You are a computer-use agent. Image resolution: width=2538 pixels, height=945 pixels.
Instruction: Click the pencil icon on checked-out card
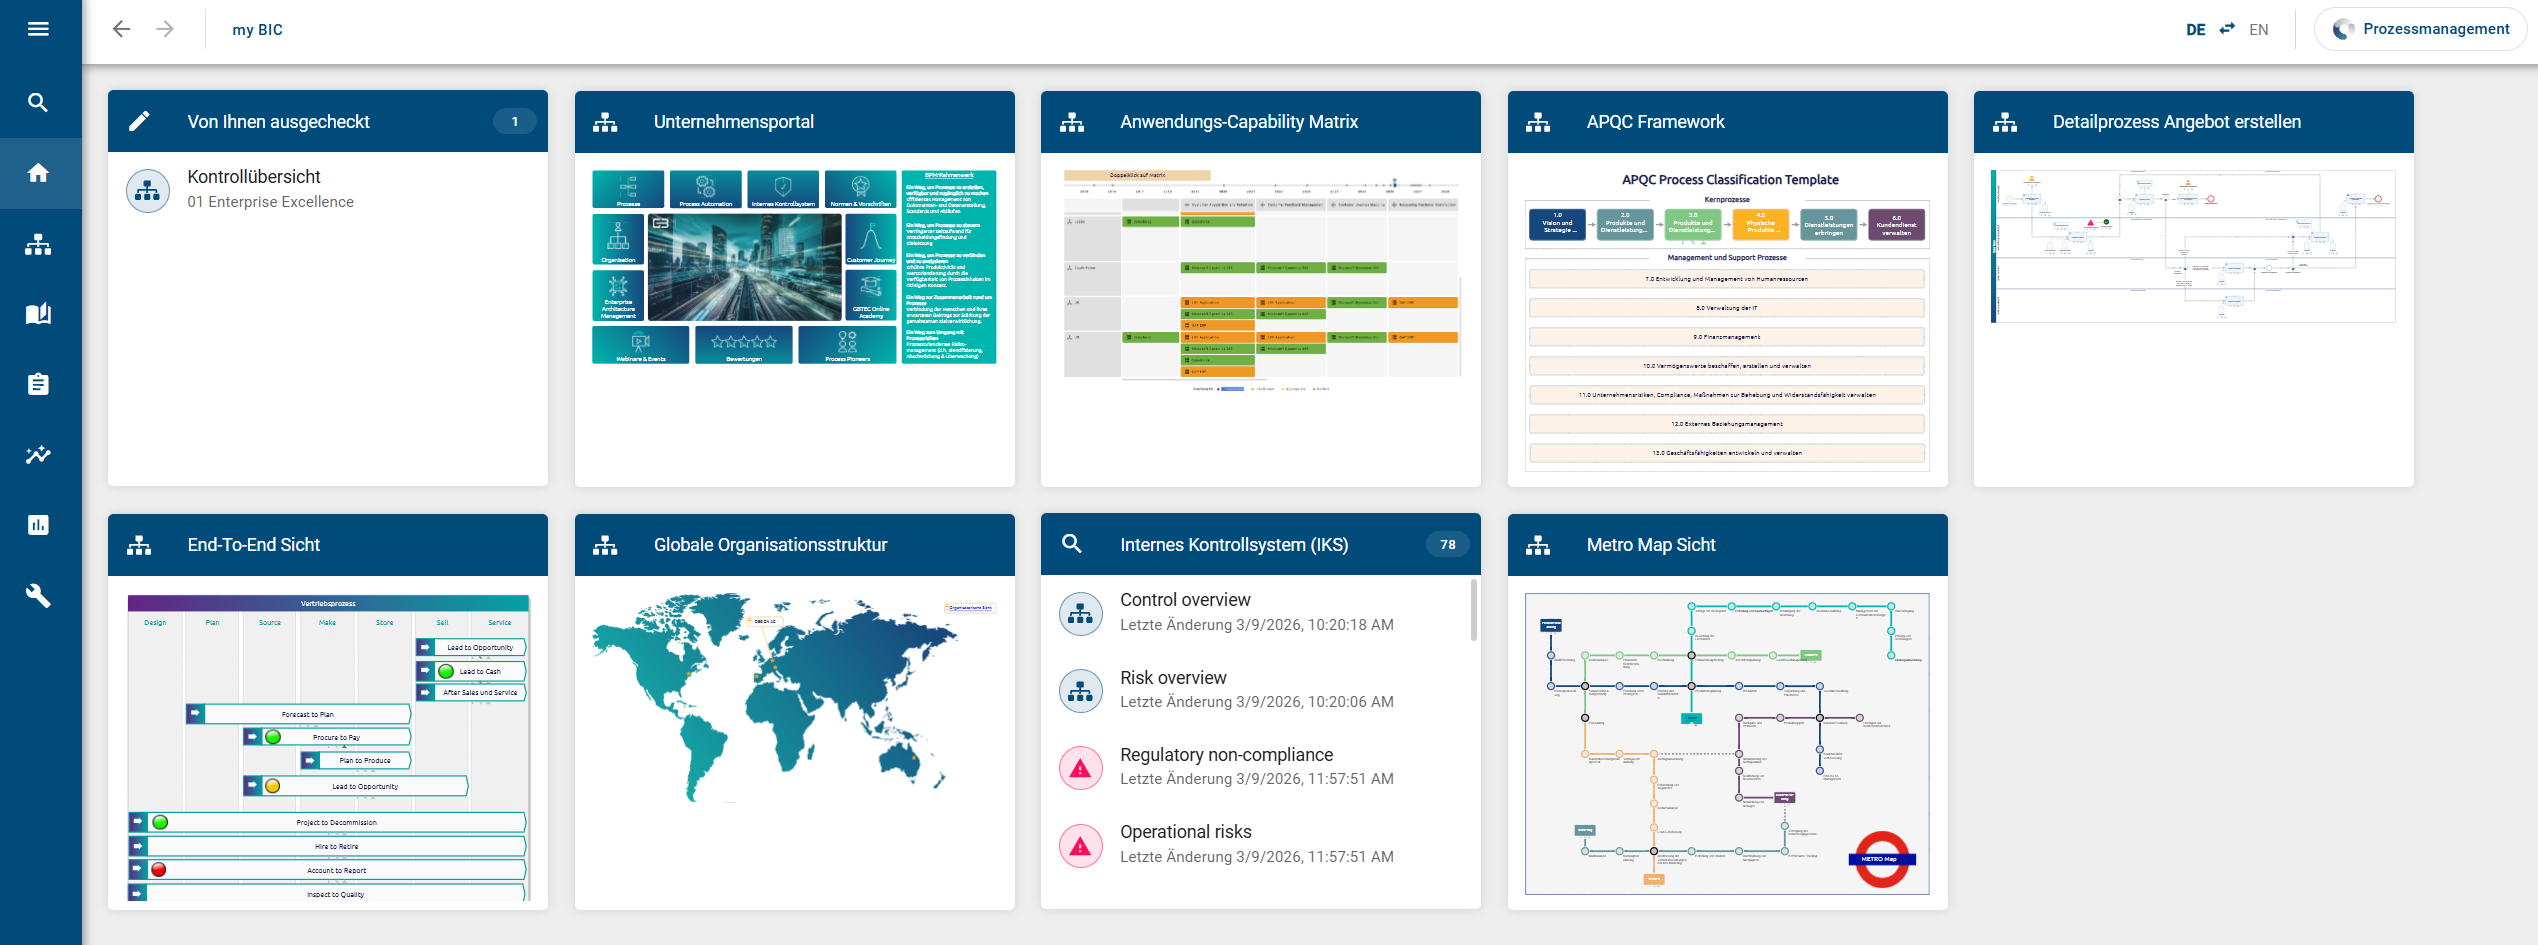tap(139, 121)
